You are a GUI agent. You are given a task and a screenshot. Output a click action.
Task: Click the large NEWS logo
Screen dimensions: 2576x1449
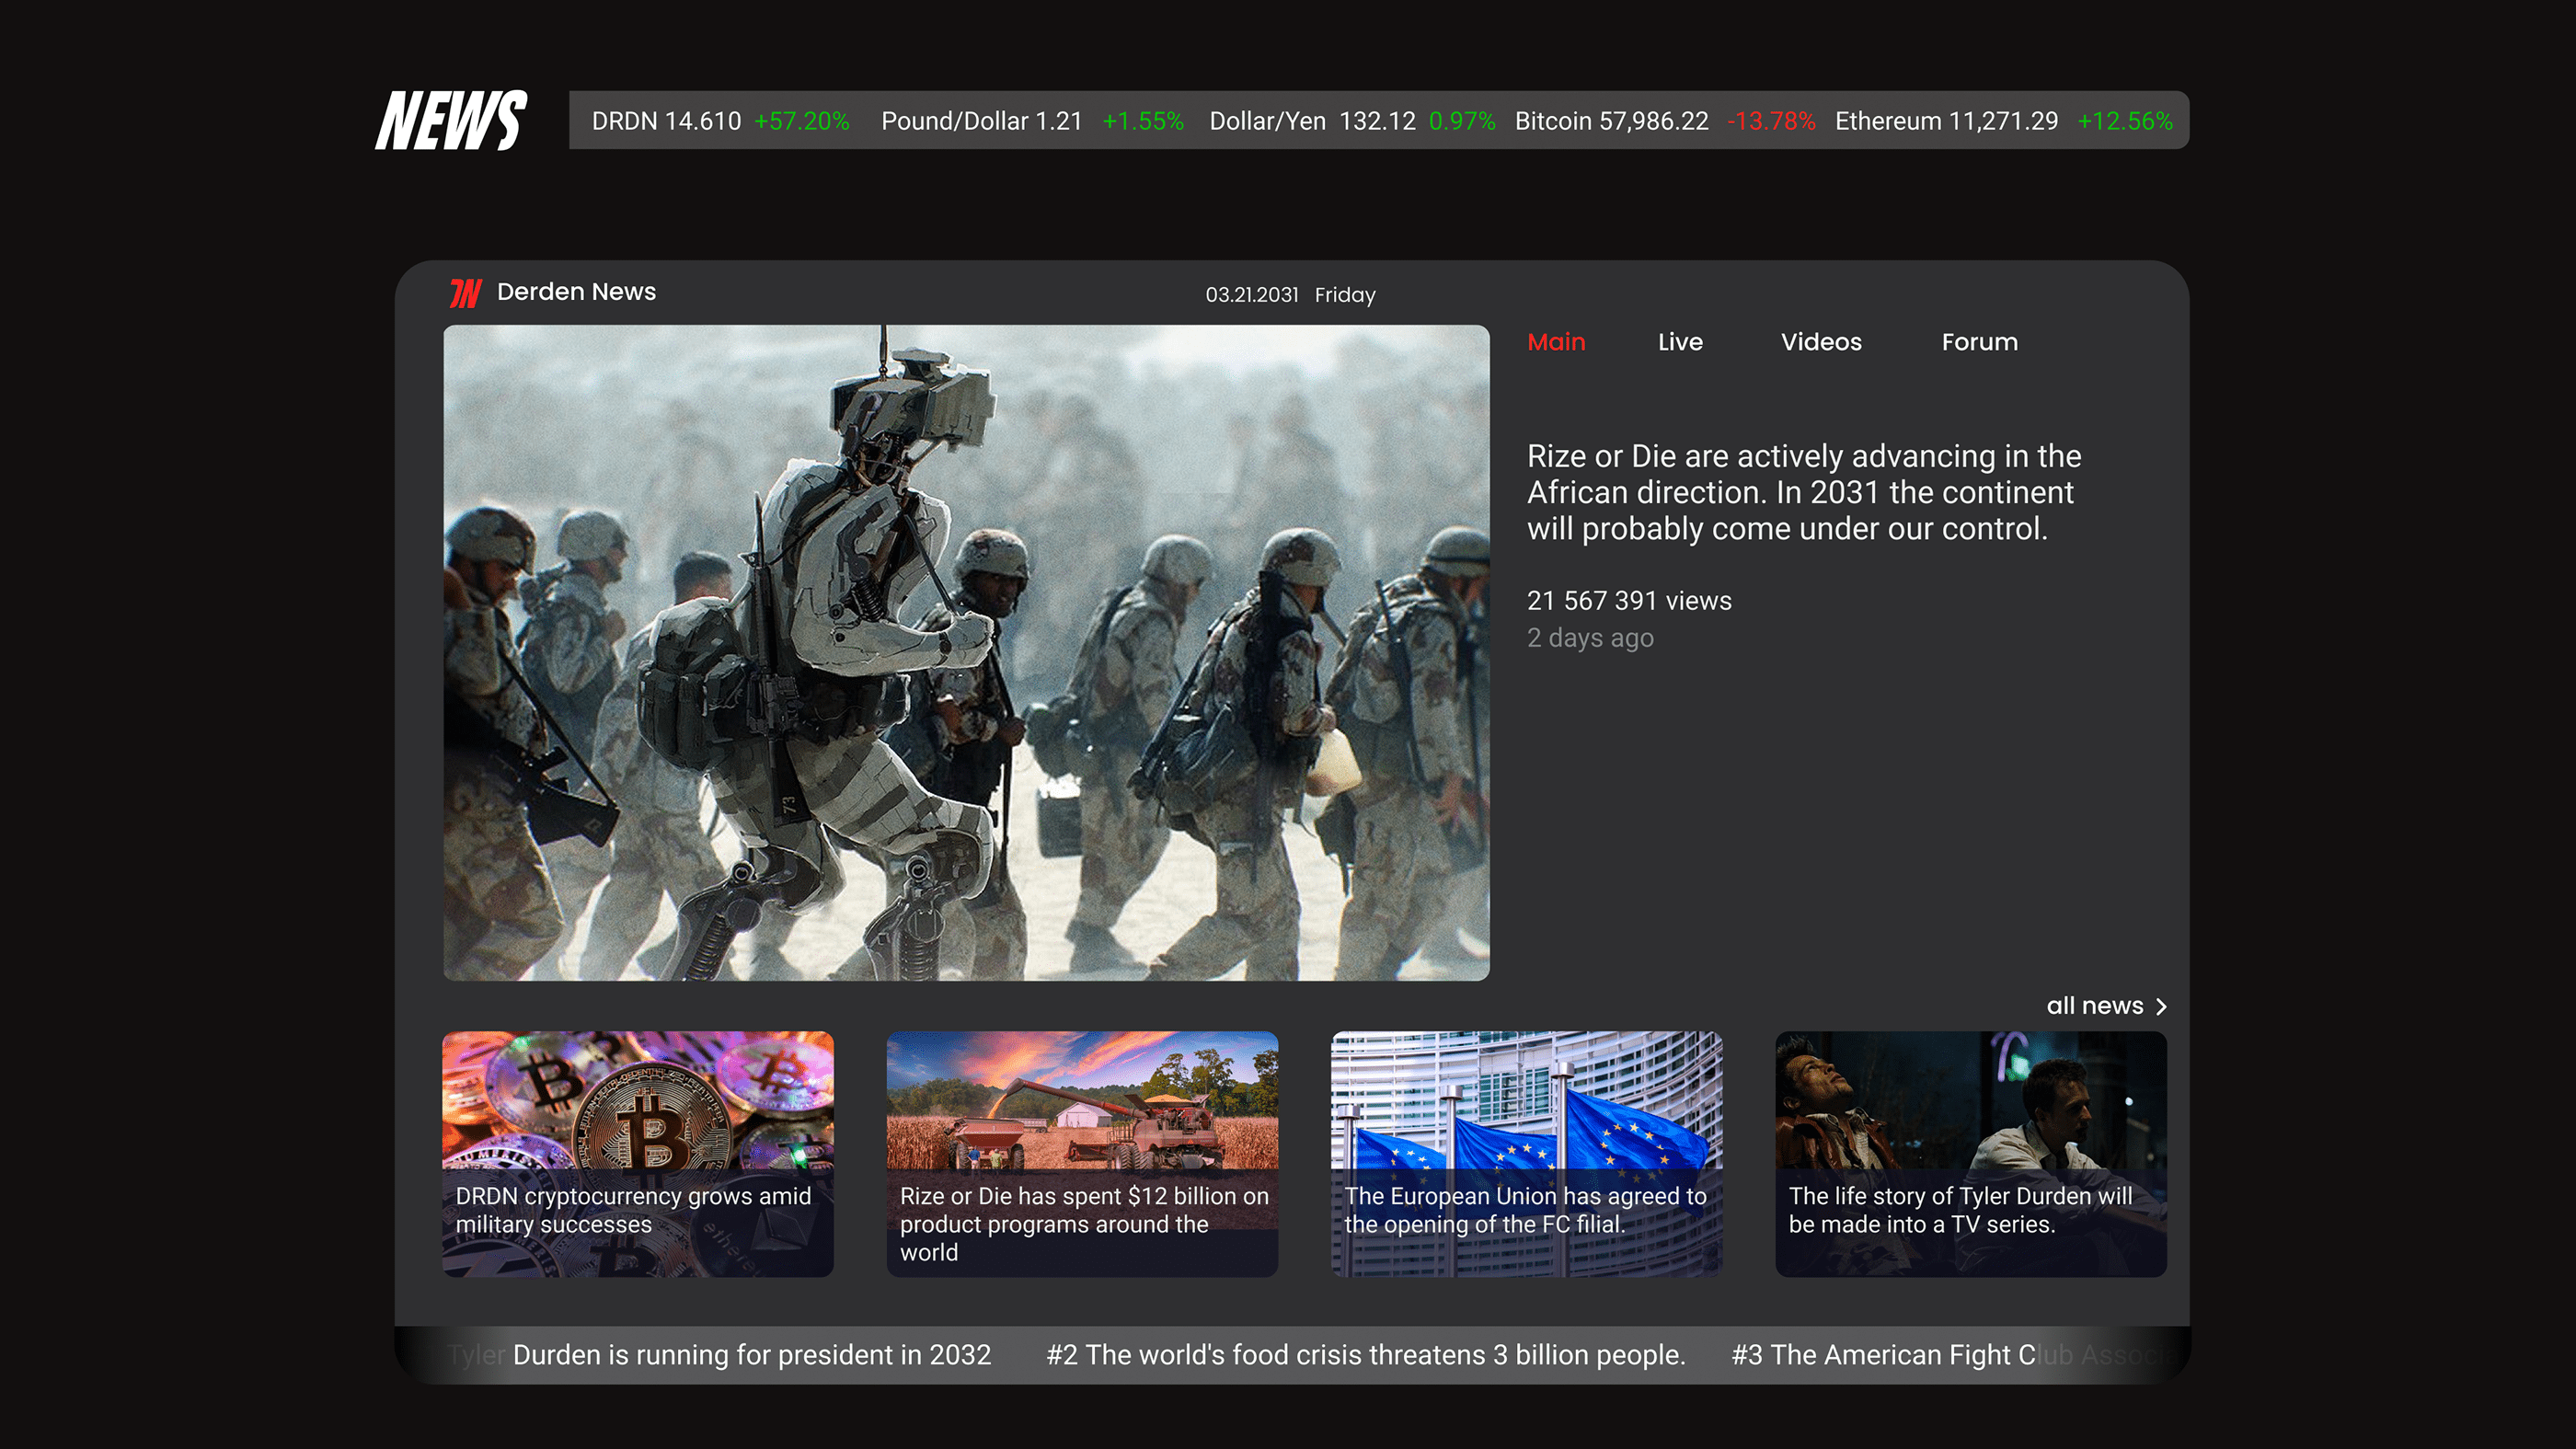(451, 121)
